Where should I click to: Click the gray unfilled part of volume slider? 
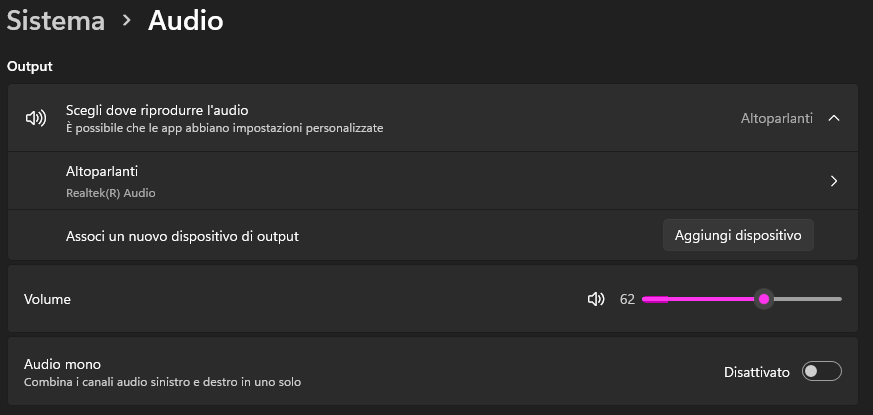pos(807,299)
